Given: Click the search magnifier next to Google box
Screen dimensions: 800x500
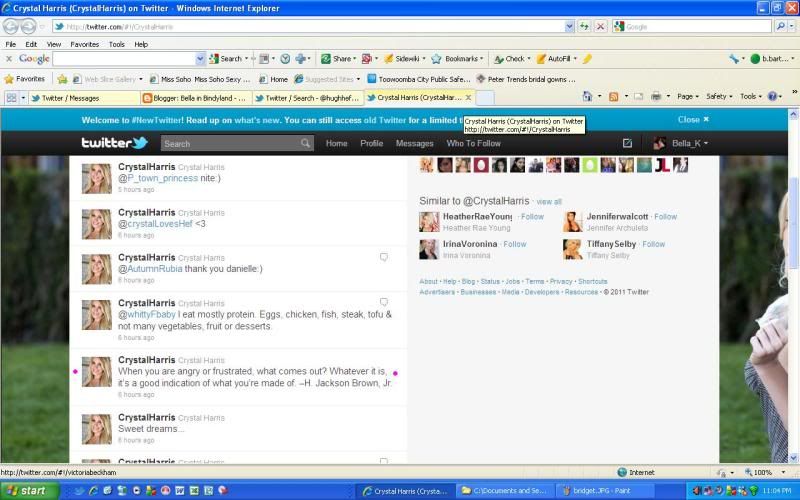Looking at the screenshot, I should point(780,27).
